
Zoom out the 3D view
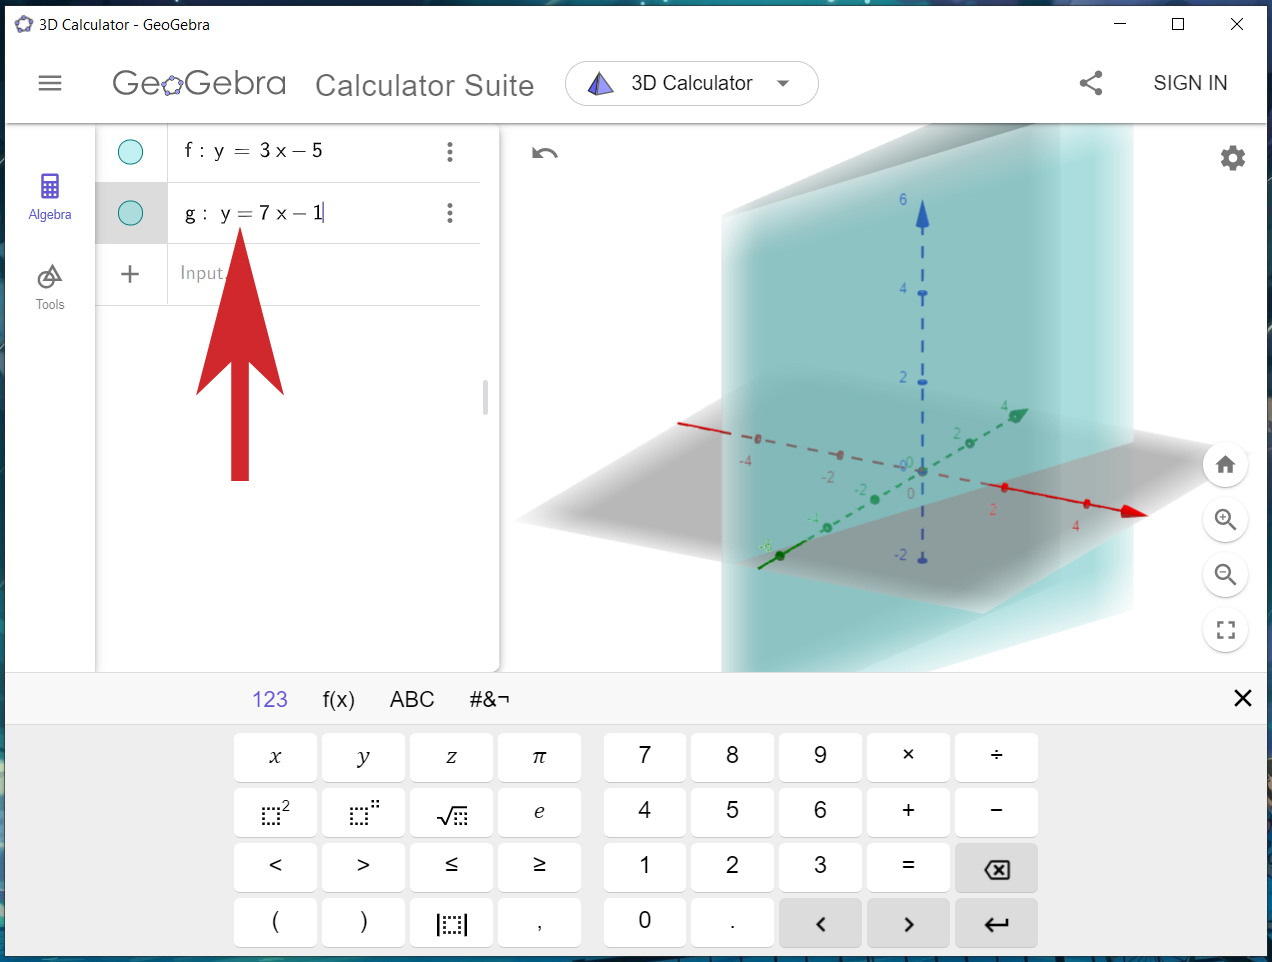pos(1225,575)
